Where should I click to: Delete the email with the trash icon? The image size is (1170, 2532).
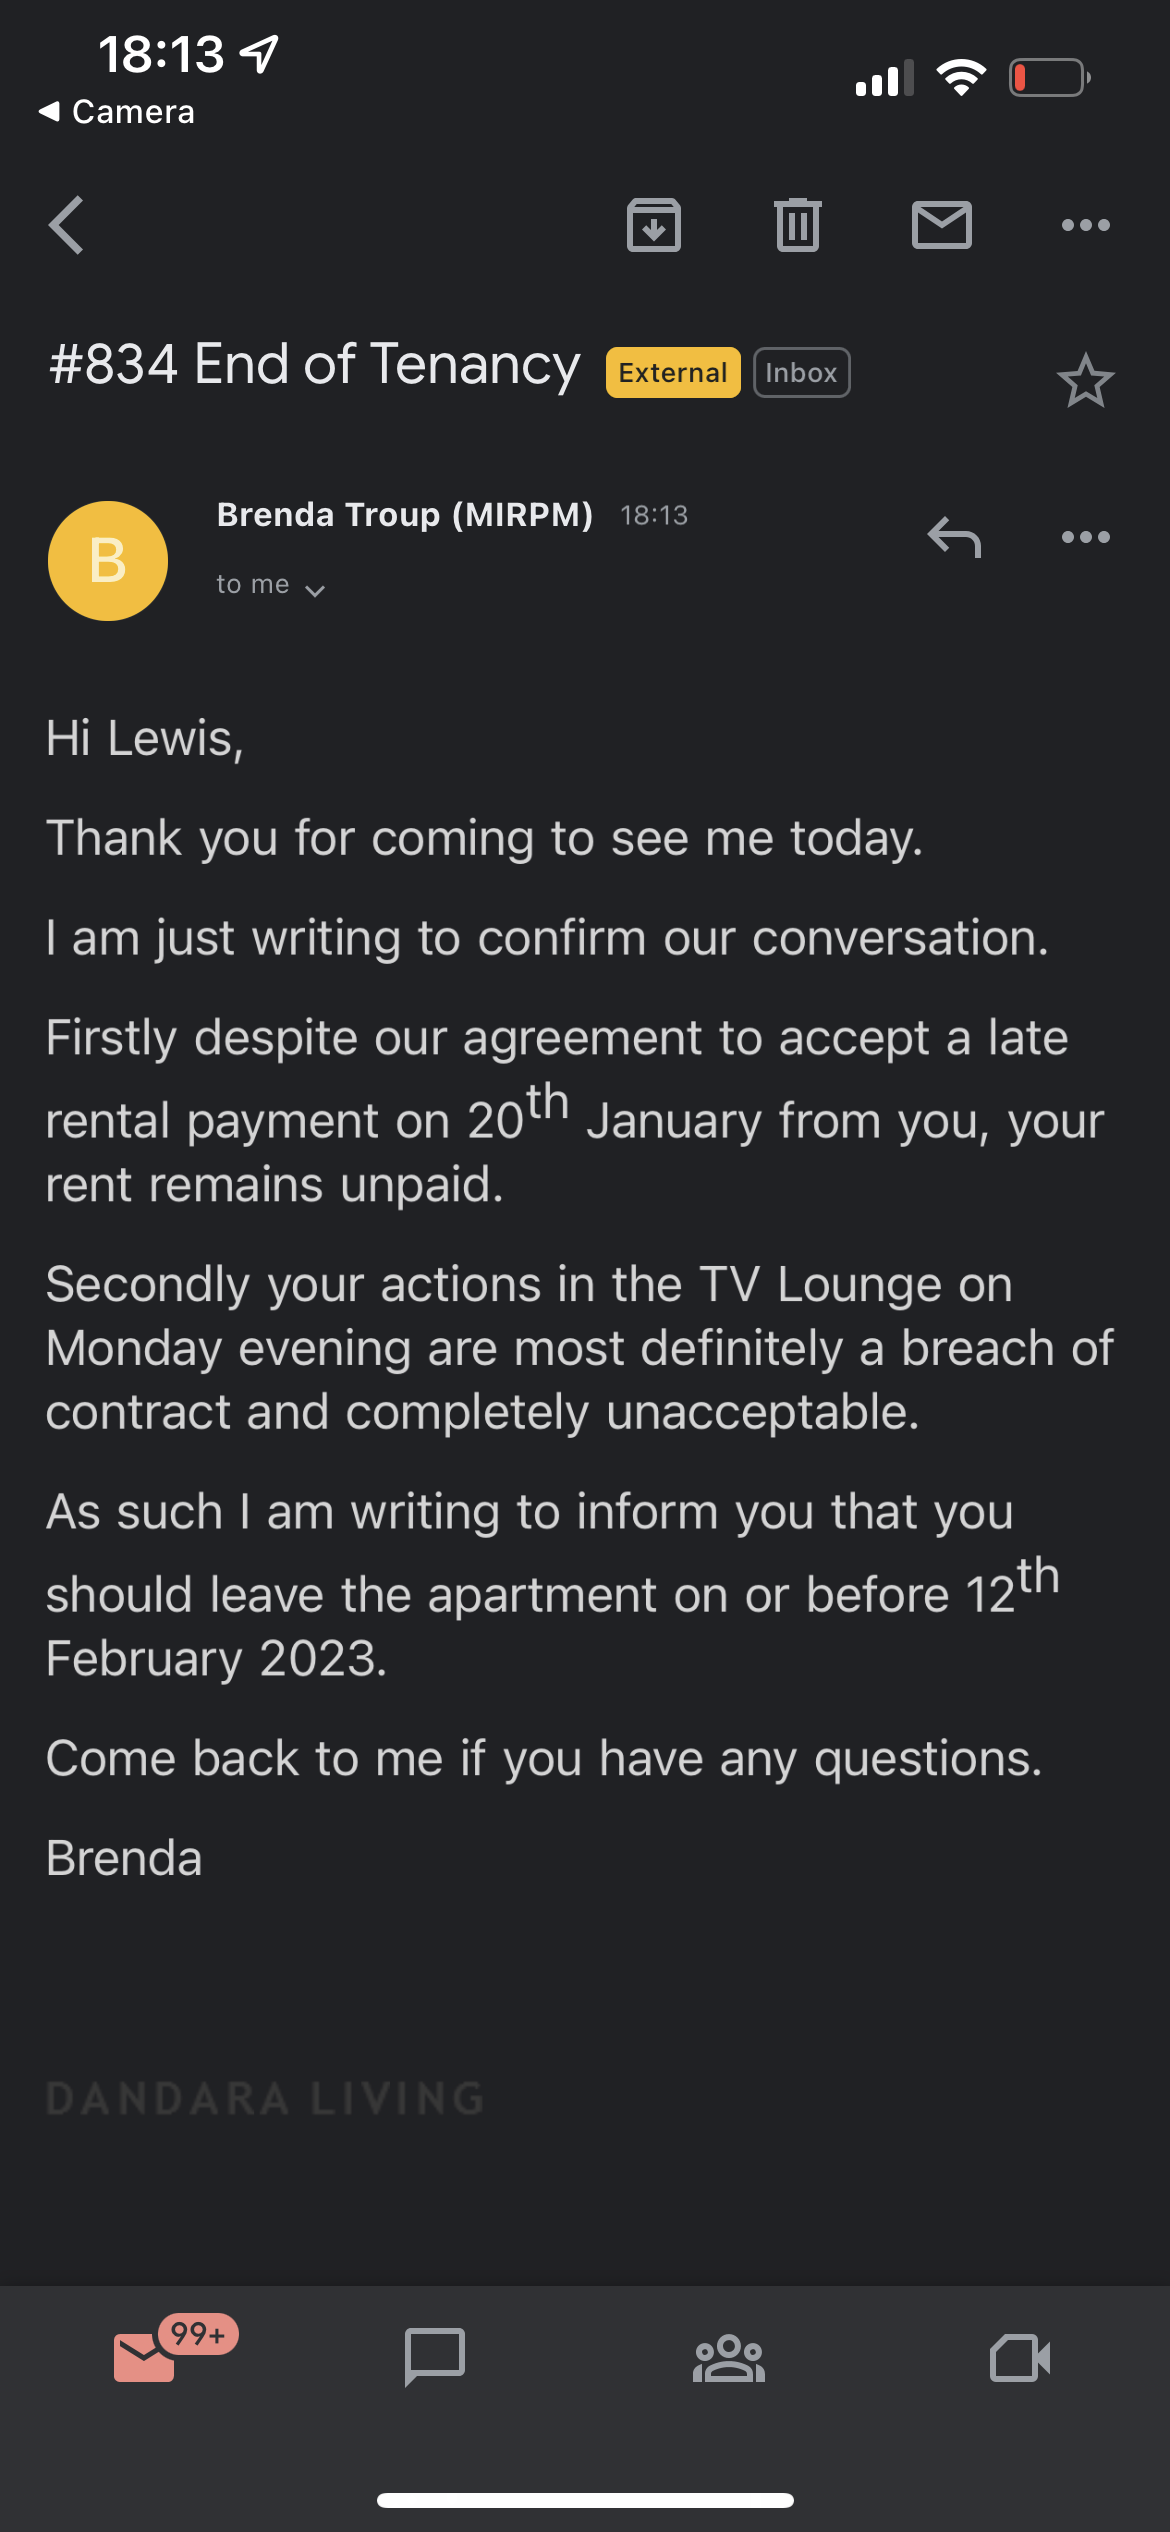798,225
